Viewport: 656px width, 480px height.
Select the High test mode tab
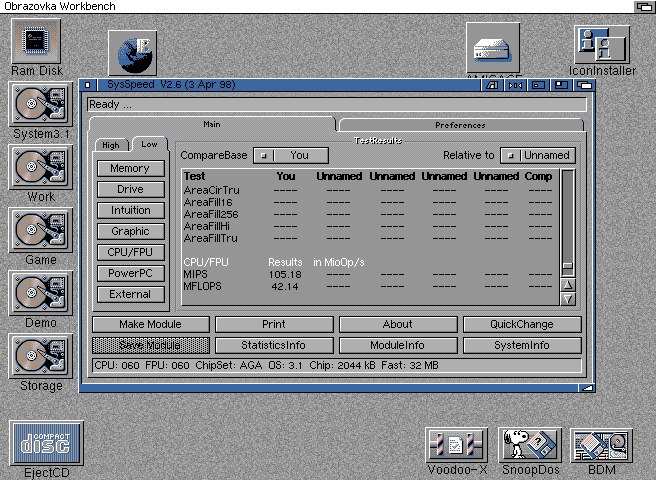[110, 145]
